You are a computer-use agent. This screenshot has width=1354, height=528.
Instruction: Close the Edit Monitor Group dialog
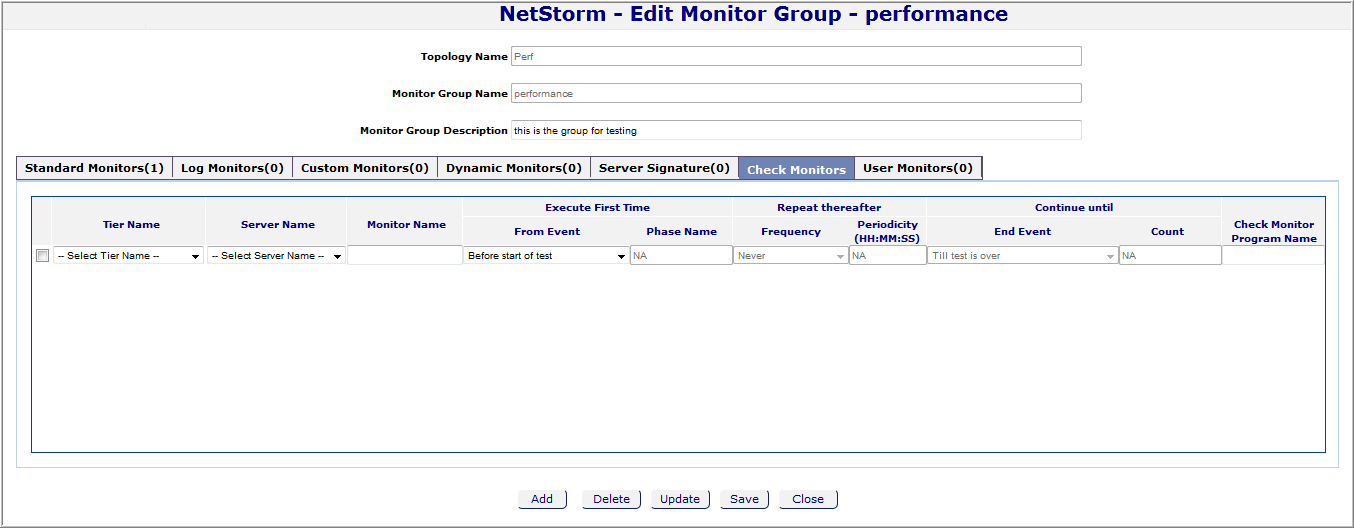808,499
